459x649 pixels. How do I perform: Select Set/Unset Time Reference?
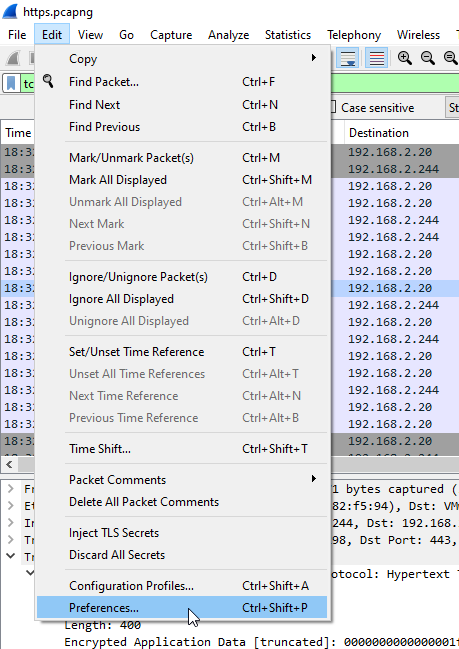pyautogui.click(x=182, y=352)
